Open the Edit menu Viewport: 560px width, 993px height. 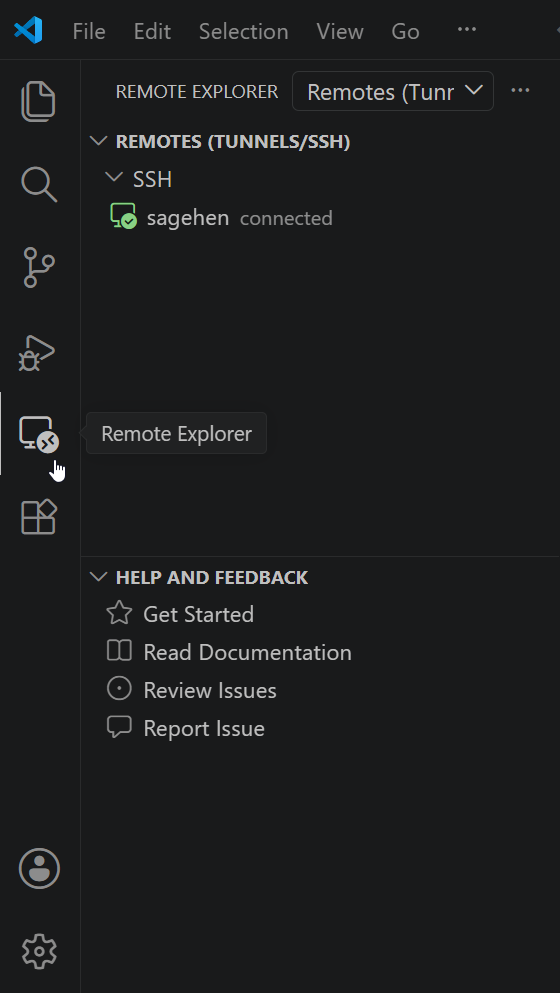[x=152, y=31]
